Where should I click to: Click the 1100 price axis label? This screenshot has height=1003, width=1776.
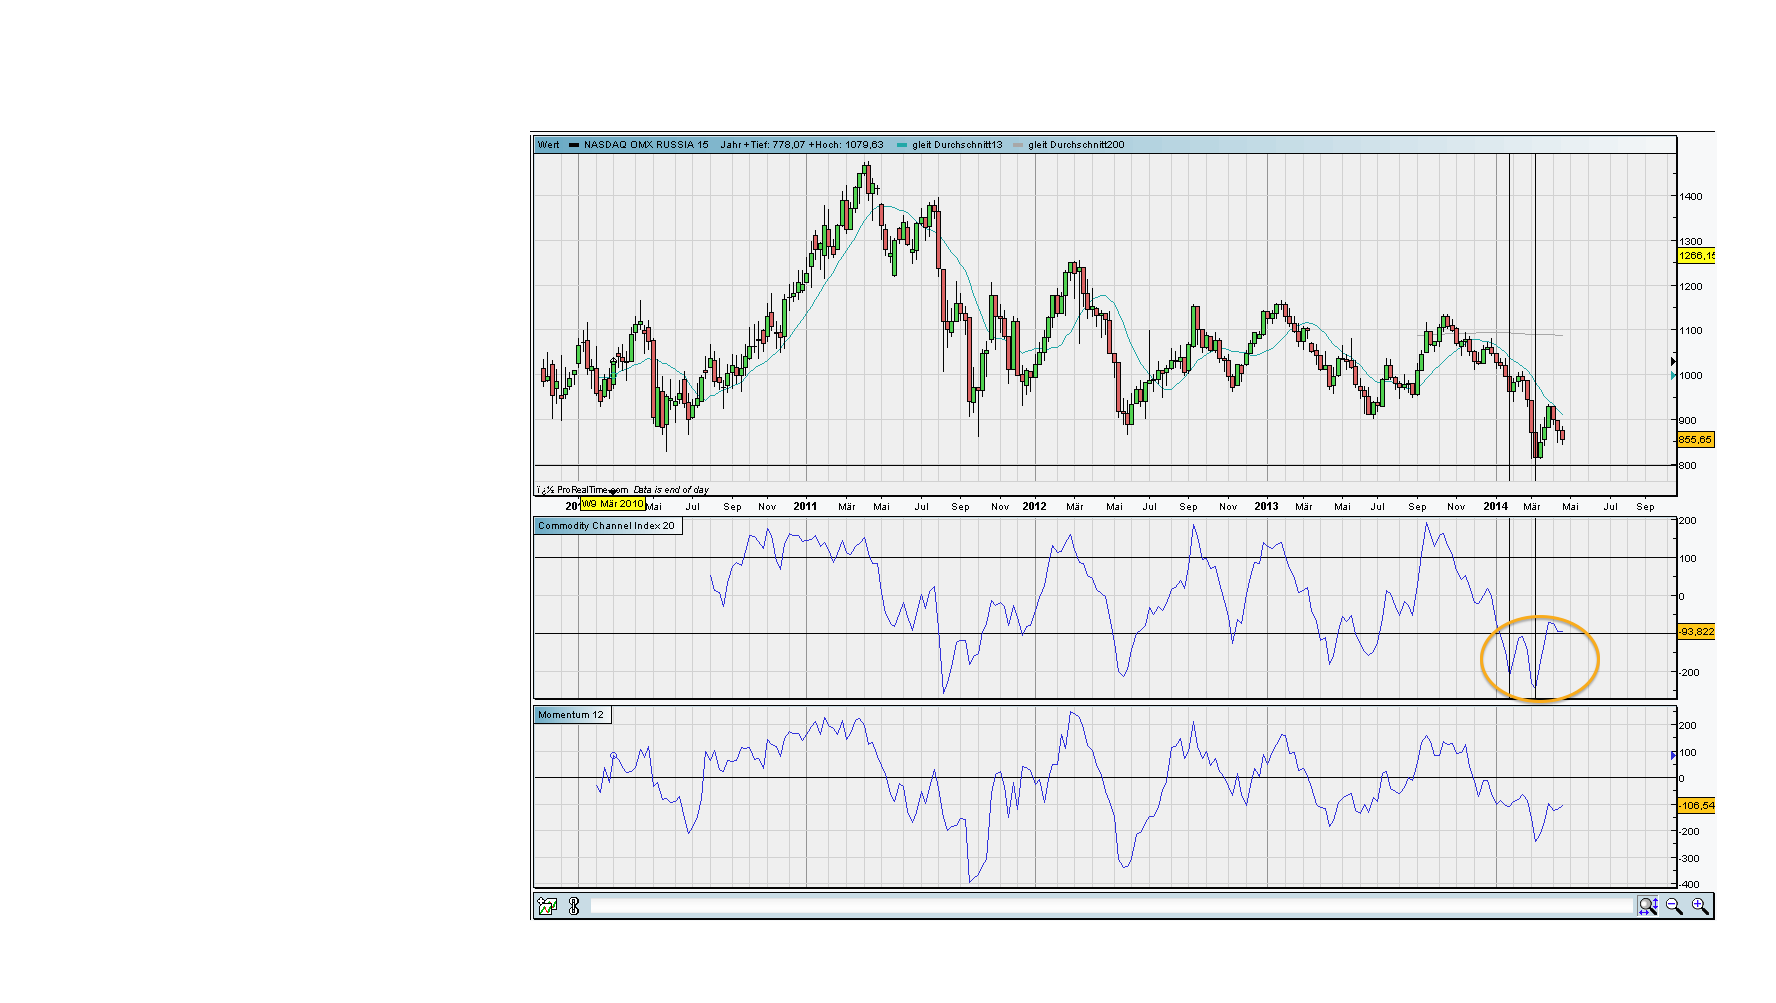point(1691,331)
